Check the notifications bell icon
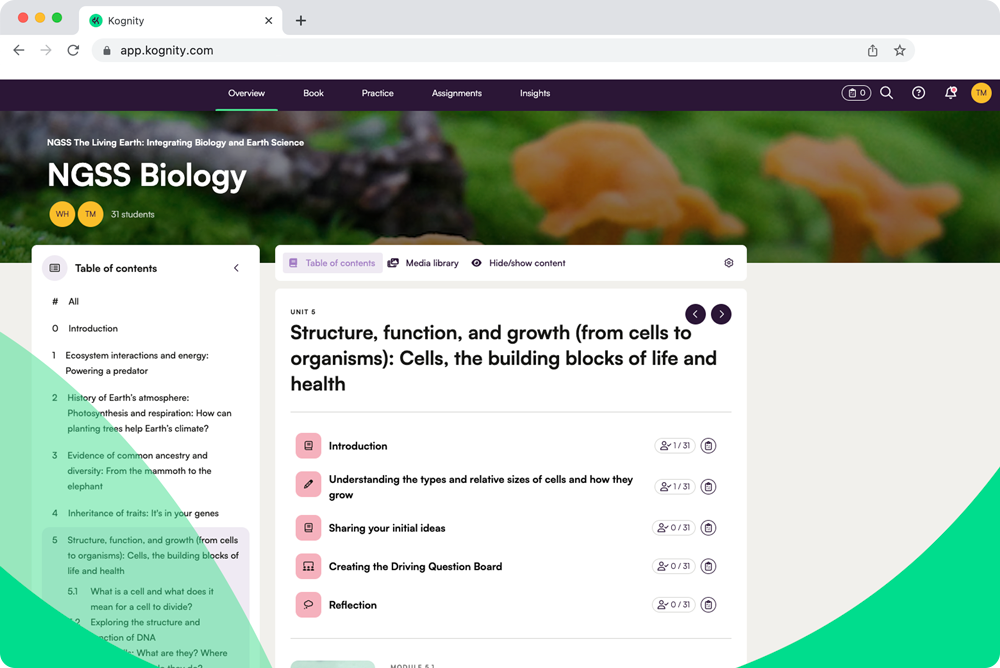The width and height of the screenshot is (1000, 668). (x=950, y=93)
